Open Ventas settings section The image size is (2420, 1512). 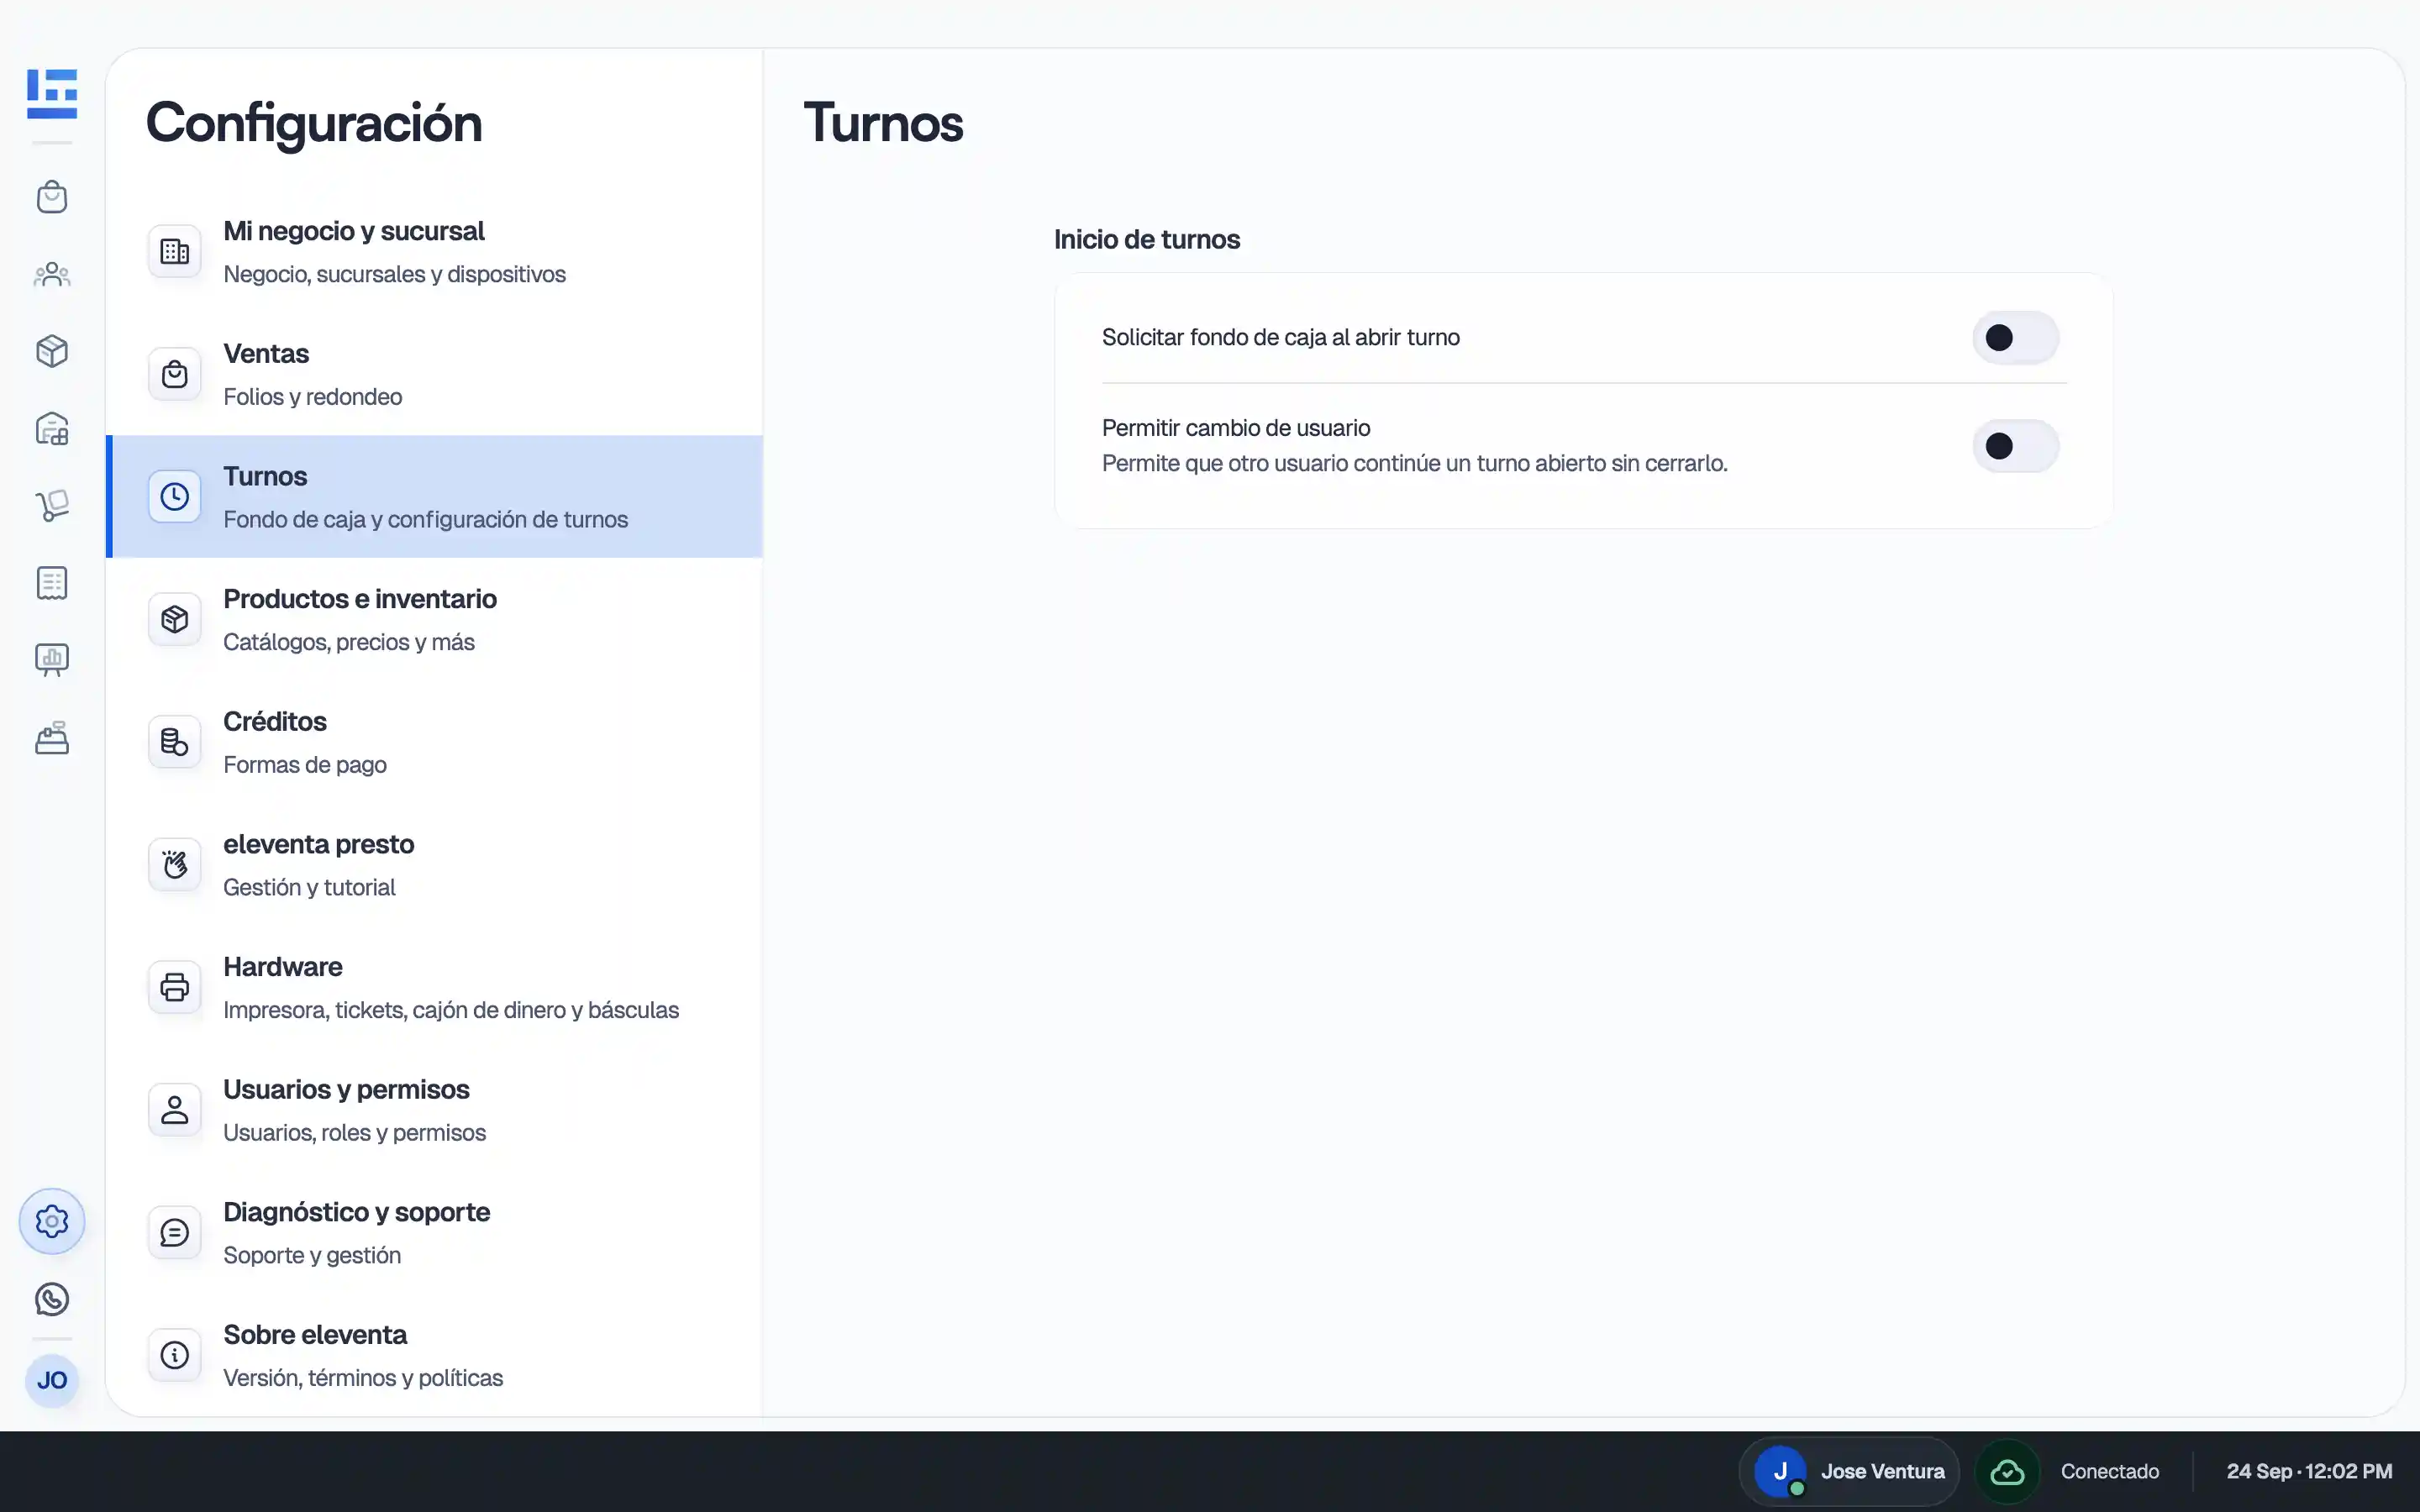tap(435, 374)
